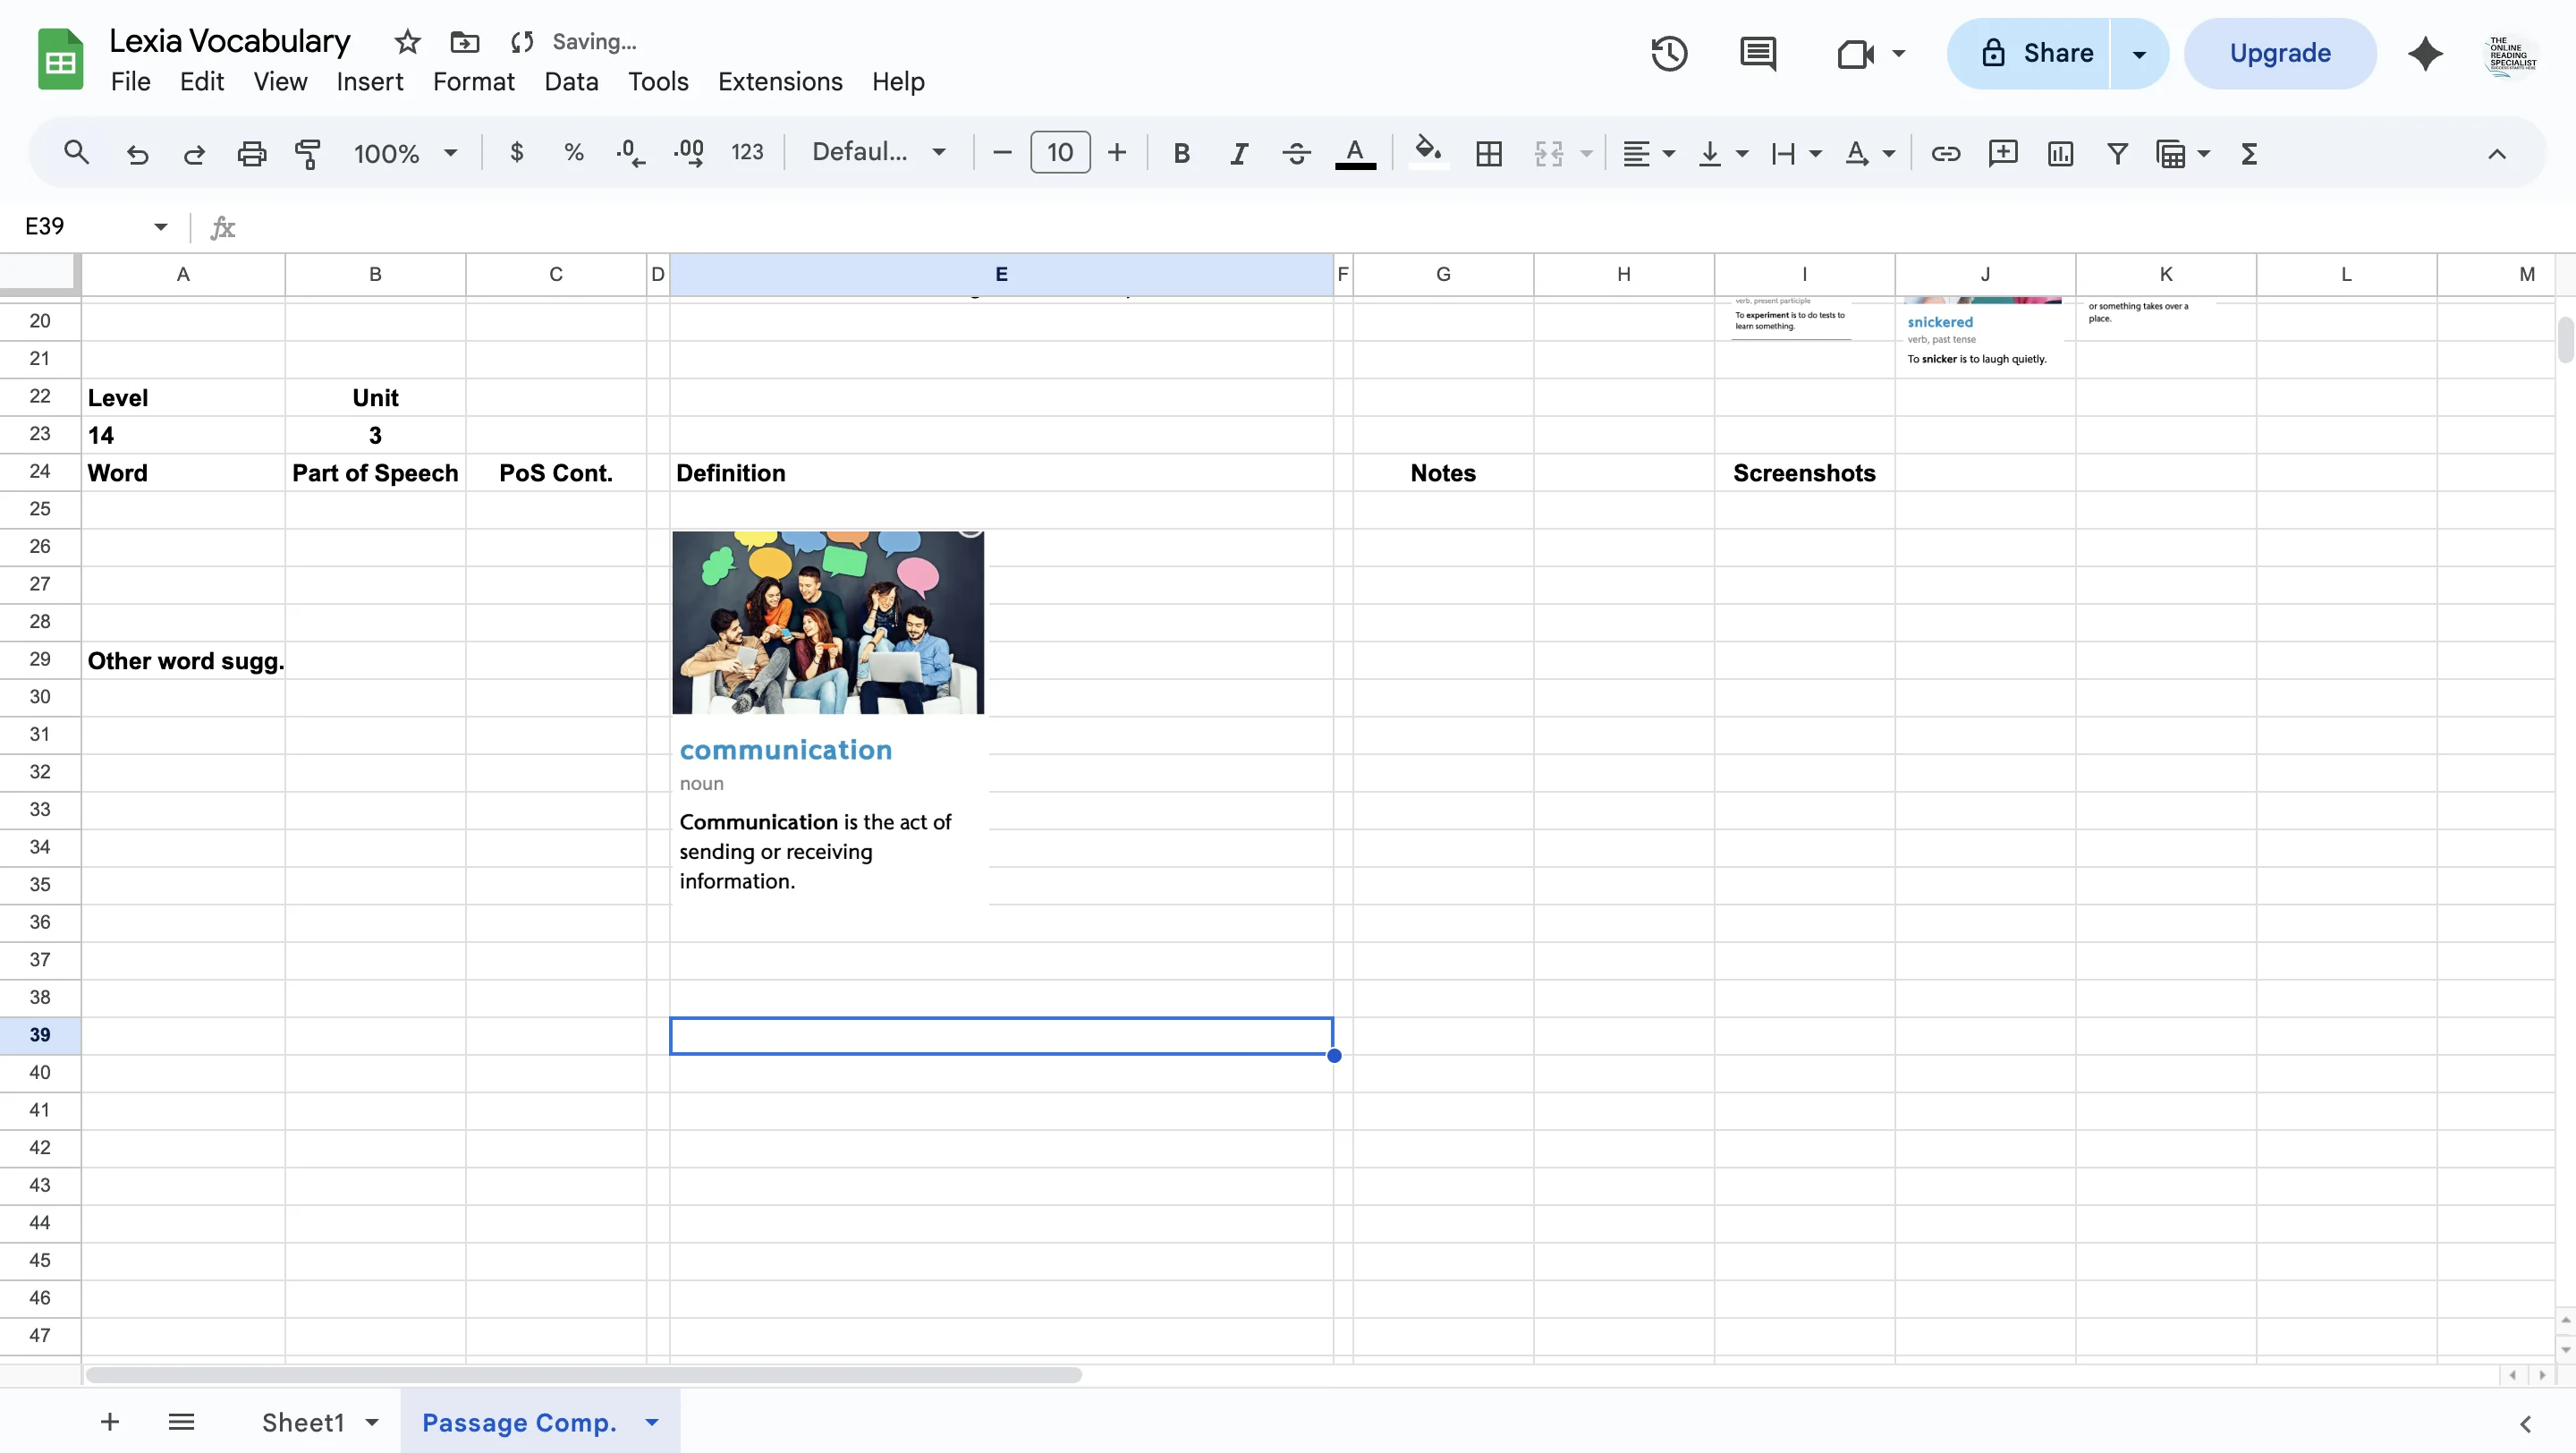The height and width of the screenshot is (1453, 2576).
Task: Click the Insert chart icon
Action: click(2060, 153)
